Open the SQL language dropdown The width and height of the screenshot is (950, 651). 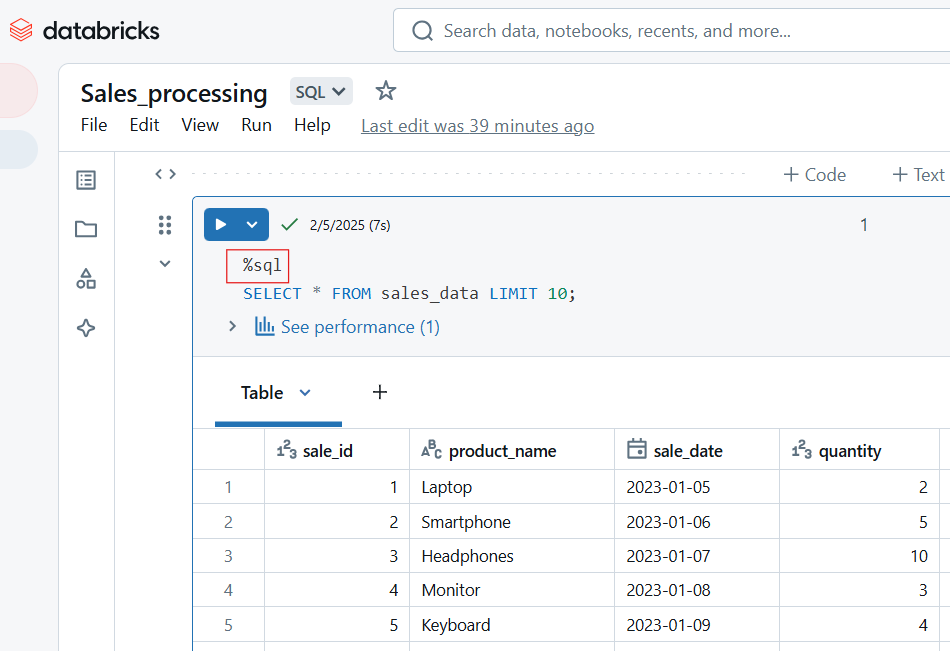pyautogui.click(x=321, y=92)
